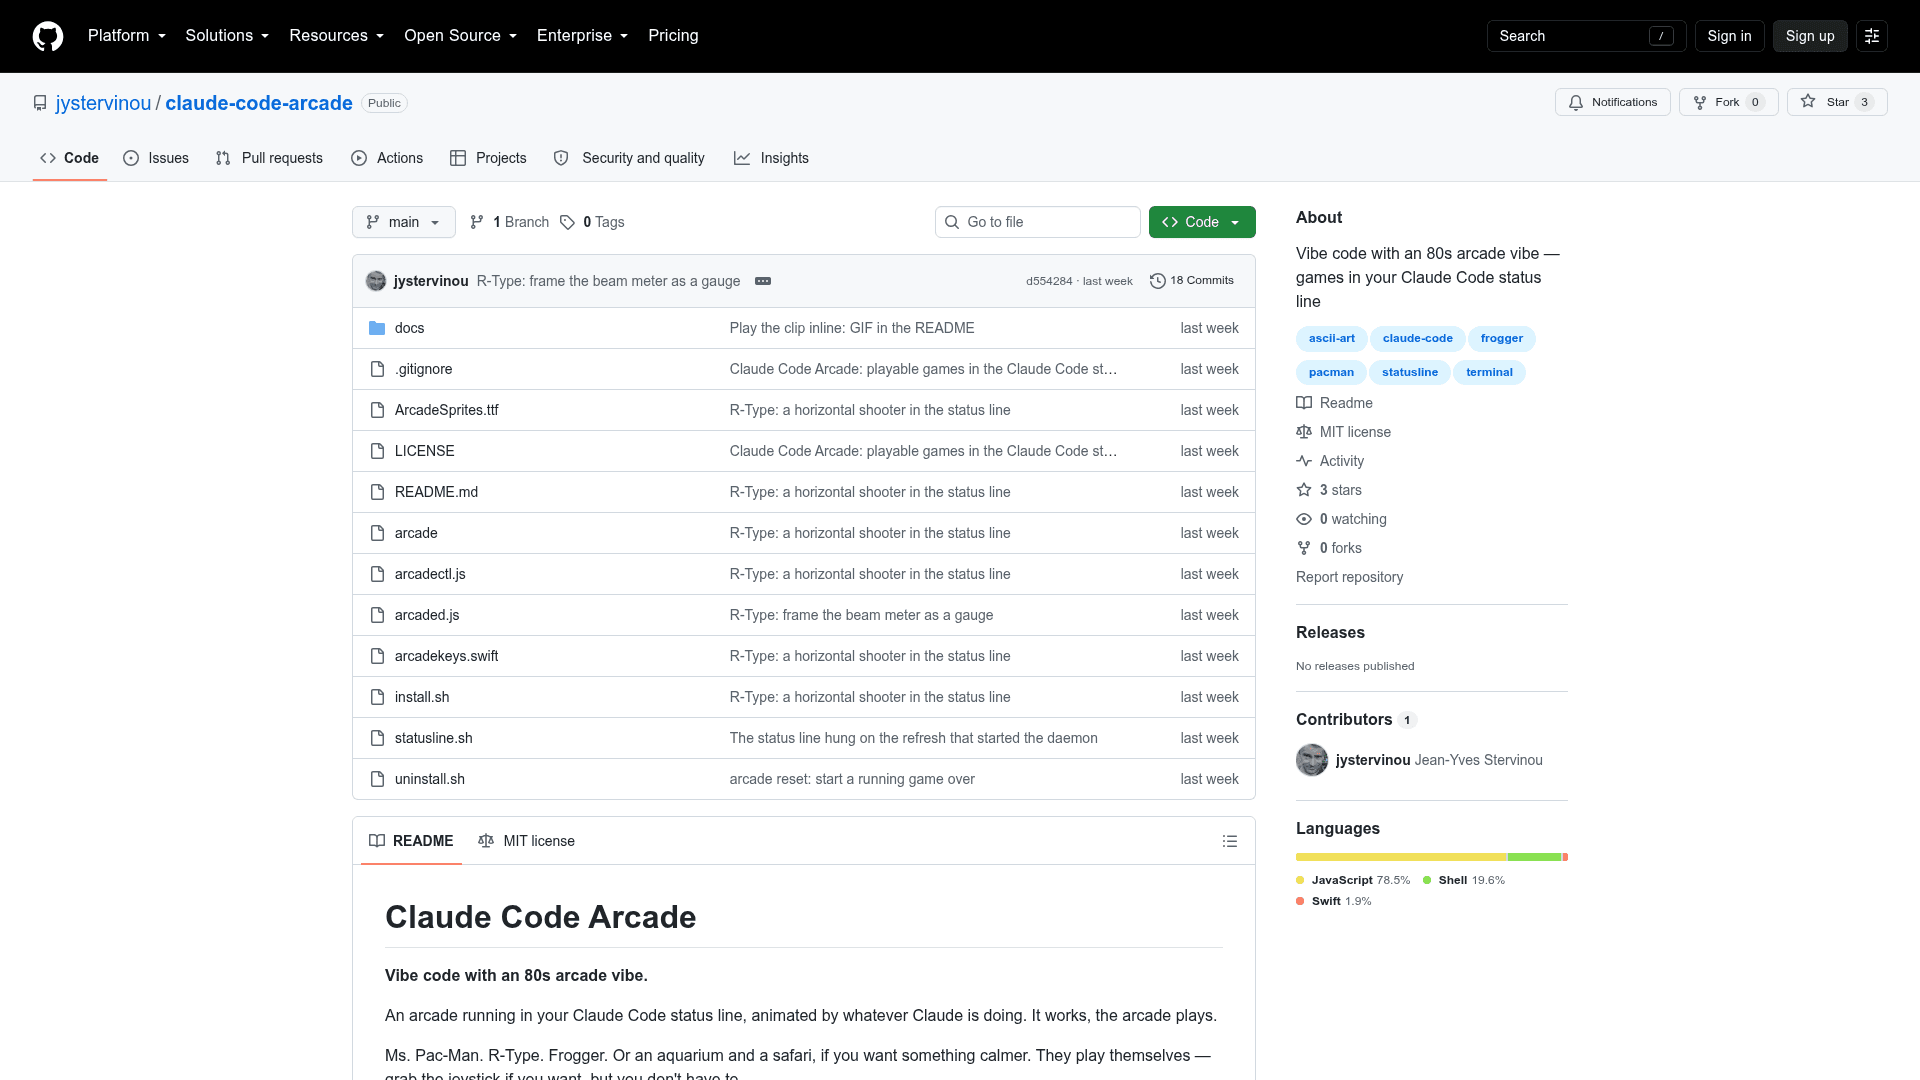1920x1080 pixels.
Task: Open the frogger topic tag
Action: (x=1502, y=339)
